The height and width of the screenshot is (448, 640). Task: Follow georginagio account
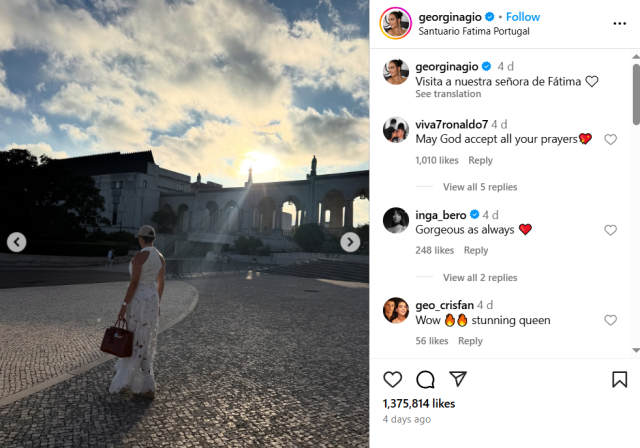tap(523, 17)
